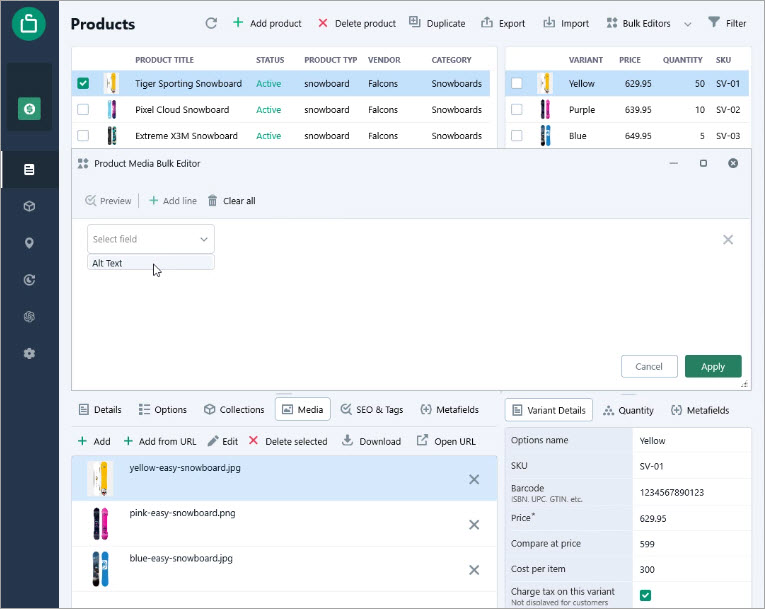Click Add product in toolbar
Image resolution: width=765 pixels, height=609 pixels.
click(267, 23)
